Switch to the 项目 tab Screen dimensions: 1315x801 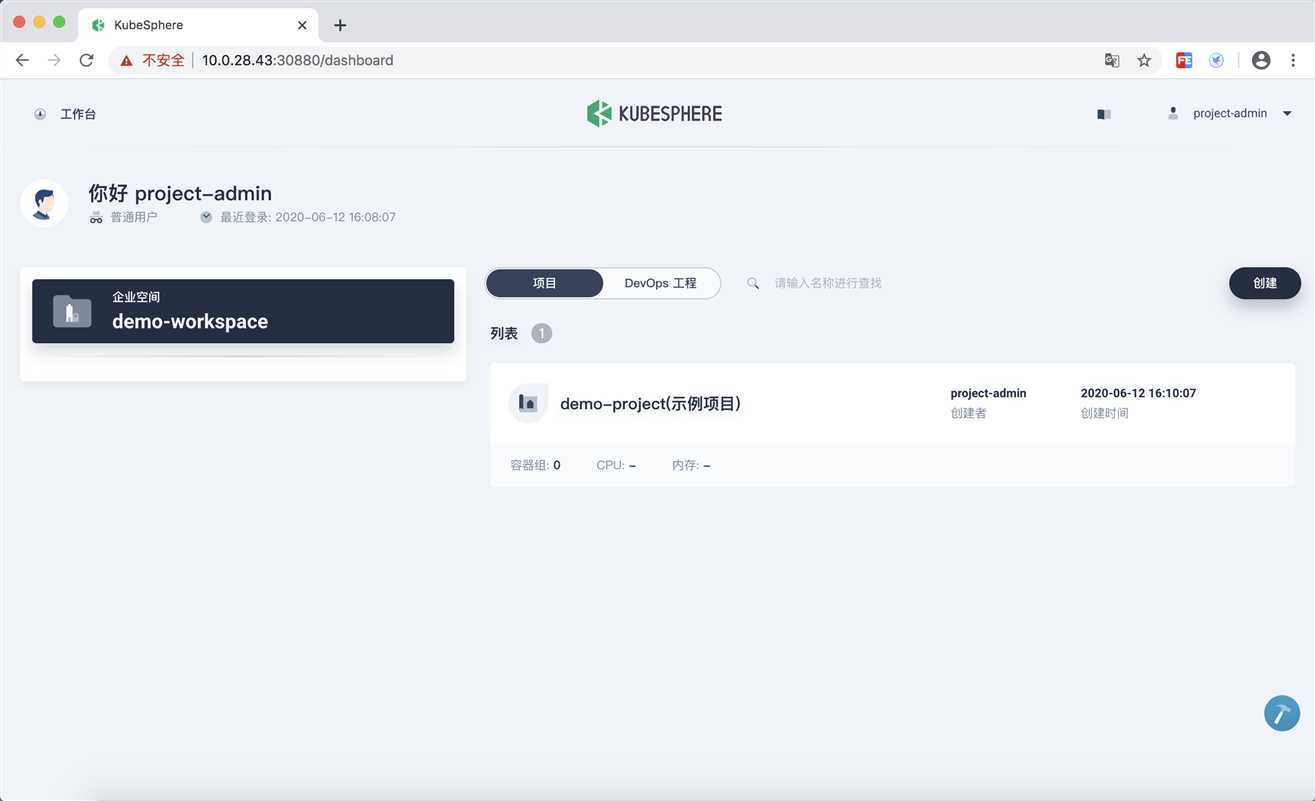[544, 283]
